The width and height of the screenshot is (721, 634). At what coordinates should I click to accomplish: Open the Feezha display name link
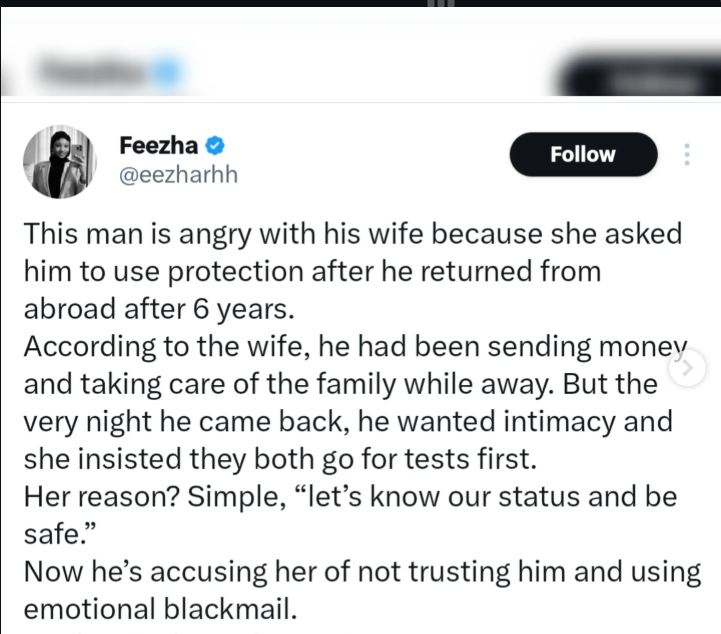click(158, 146)
